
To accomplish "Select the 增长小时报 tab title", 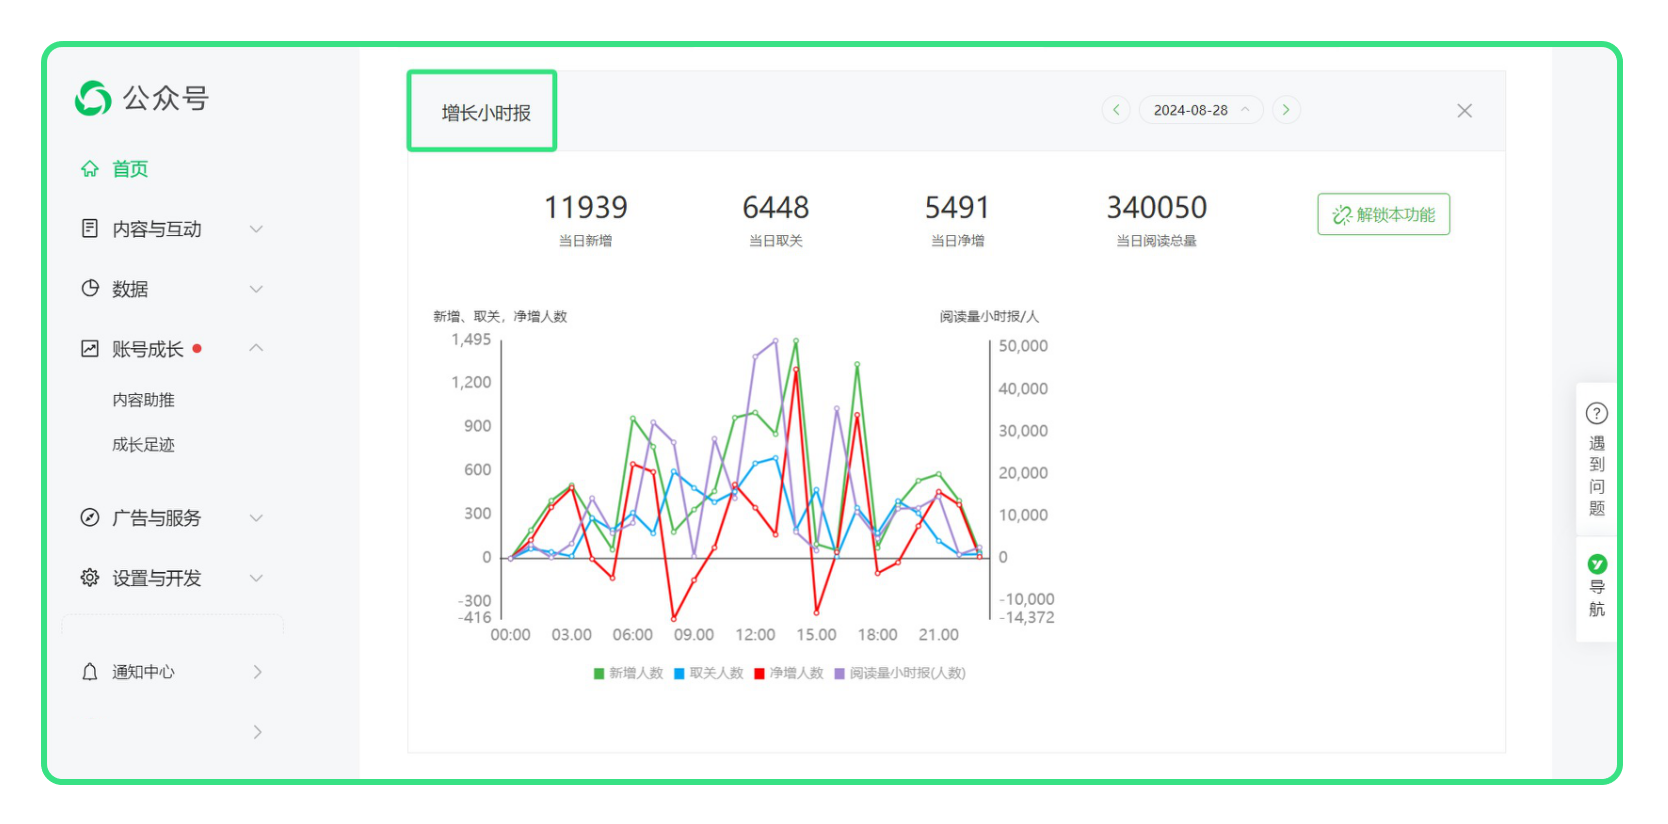I will click(x=486, y=113).
